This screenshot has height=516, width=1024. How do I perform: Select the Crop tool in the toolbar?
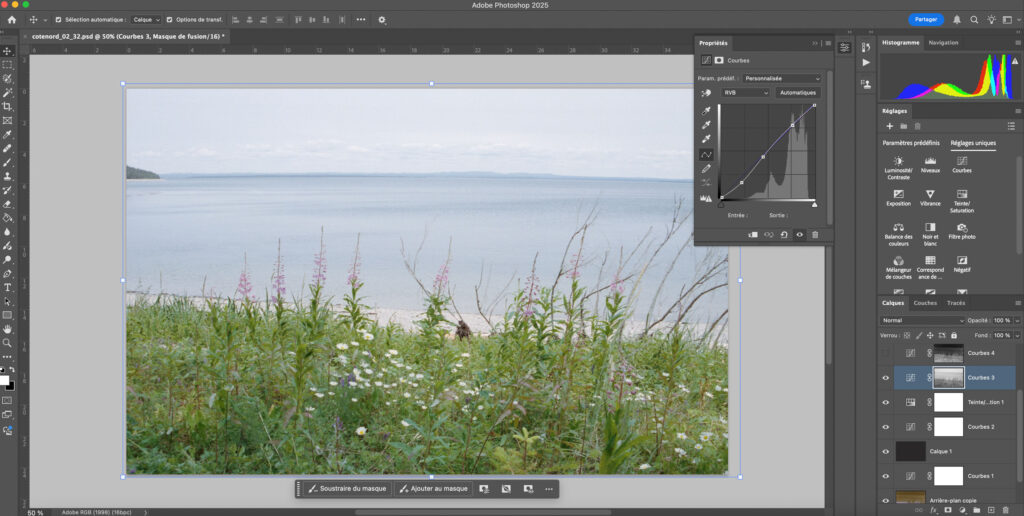7,106
